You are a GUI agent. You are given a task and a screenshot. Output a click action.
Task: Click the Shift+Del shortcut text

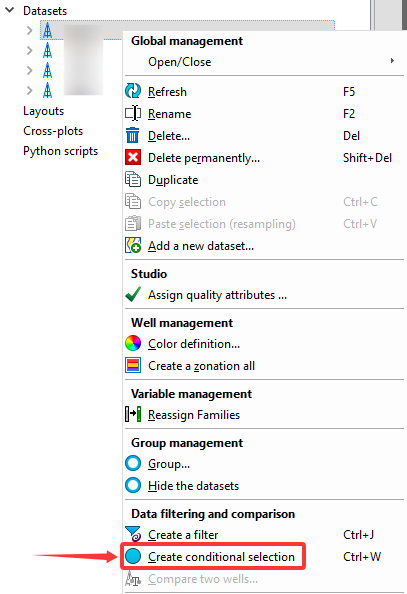point(367,157)
